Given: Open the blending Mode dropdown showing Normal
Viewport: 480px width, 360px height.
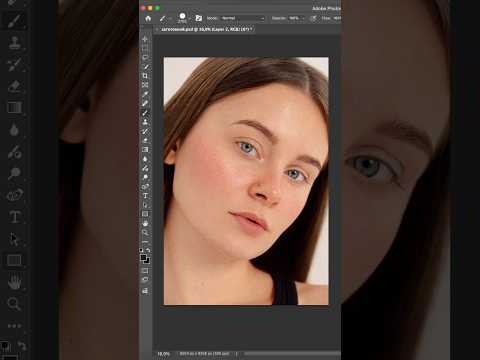Looking at the screenshot, I should (x=242, y=18).
